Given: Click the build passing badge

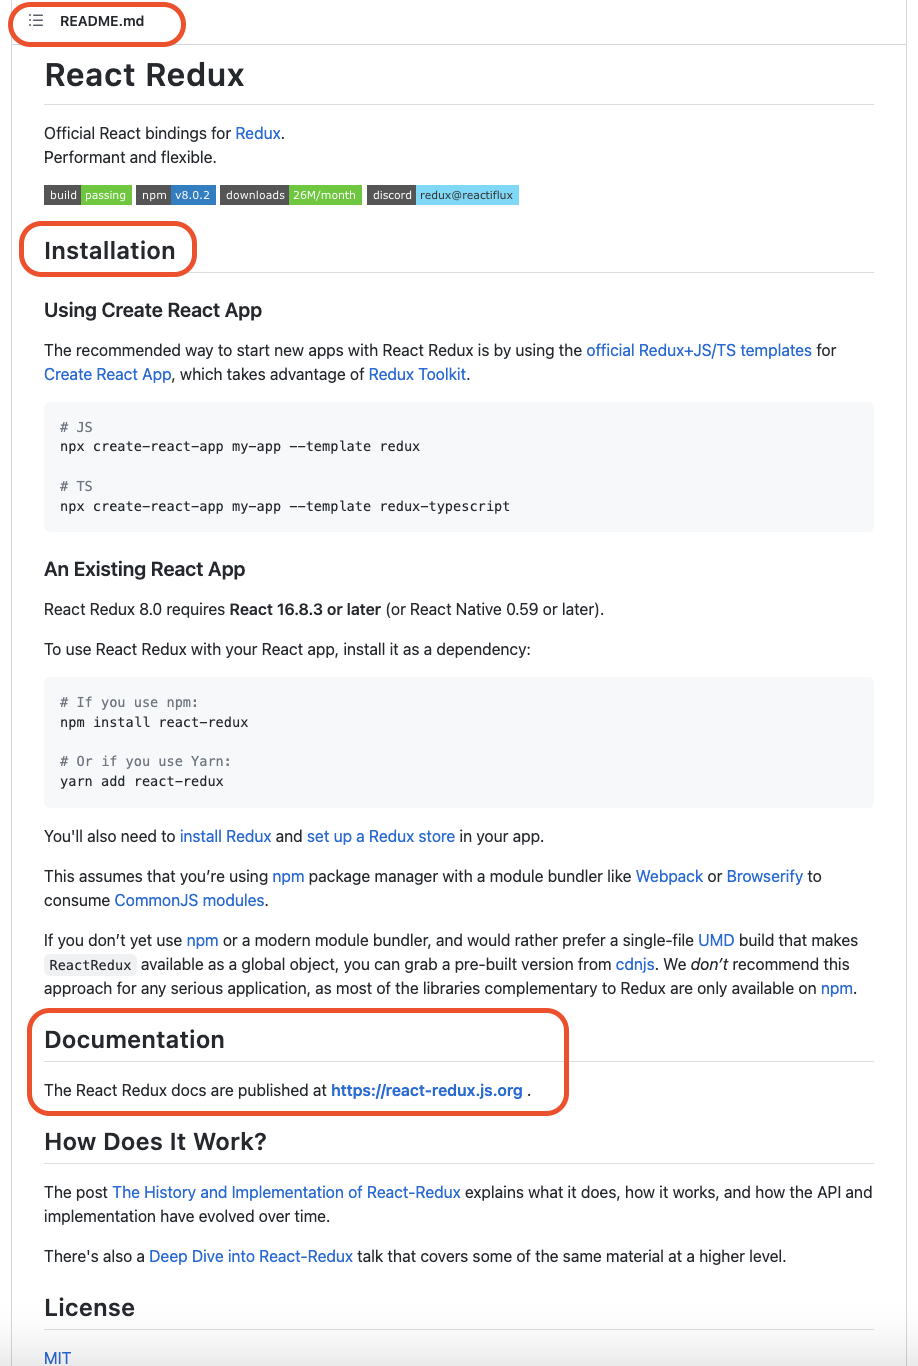Looking at the screenshot, I should tap(87, 195).
